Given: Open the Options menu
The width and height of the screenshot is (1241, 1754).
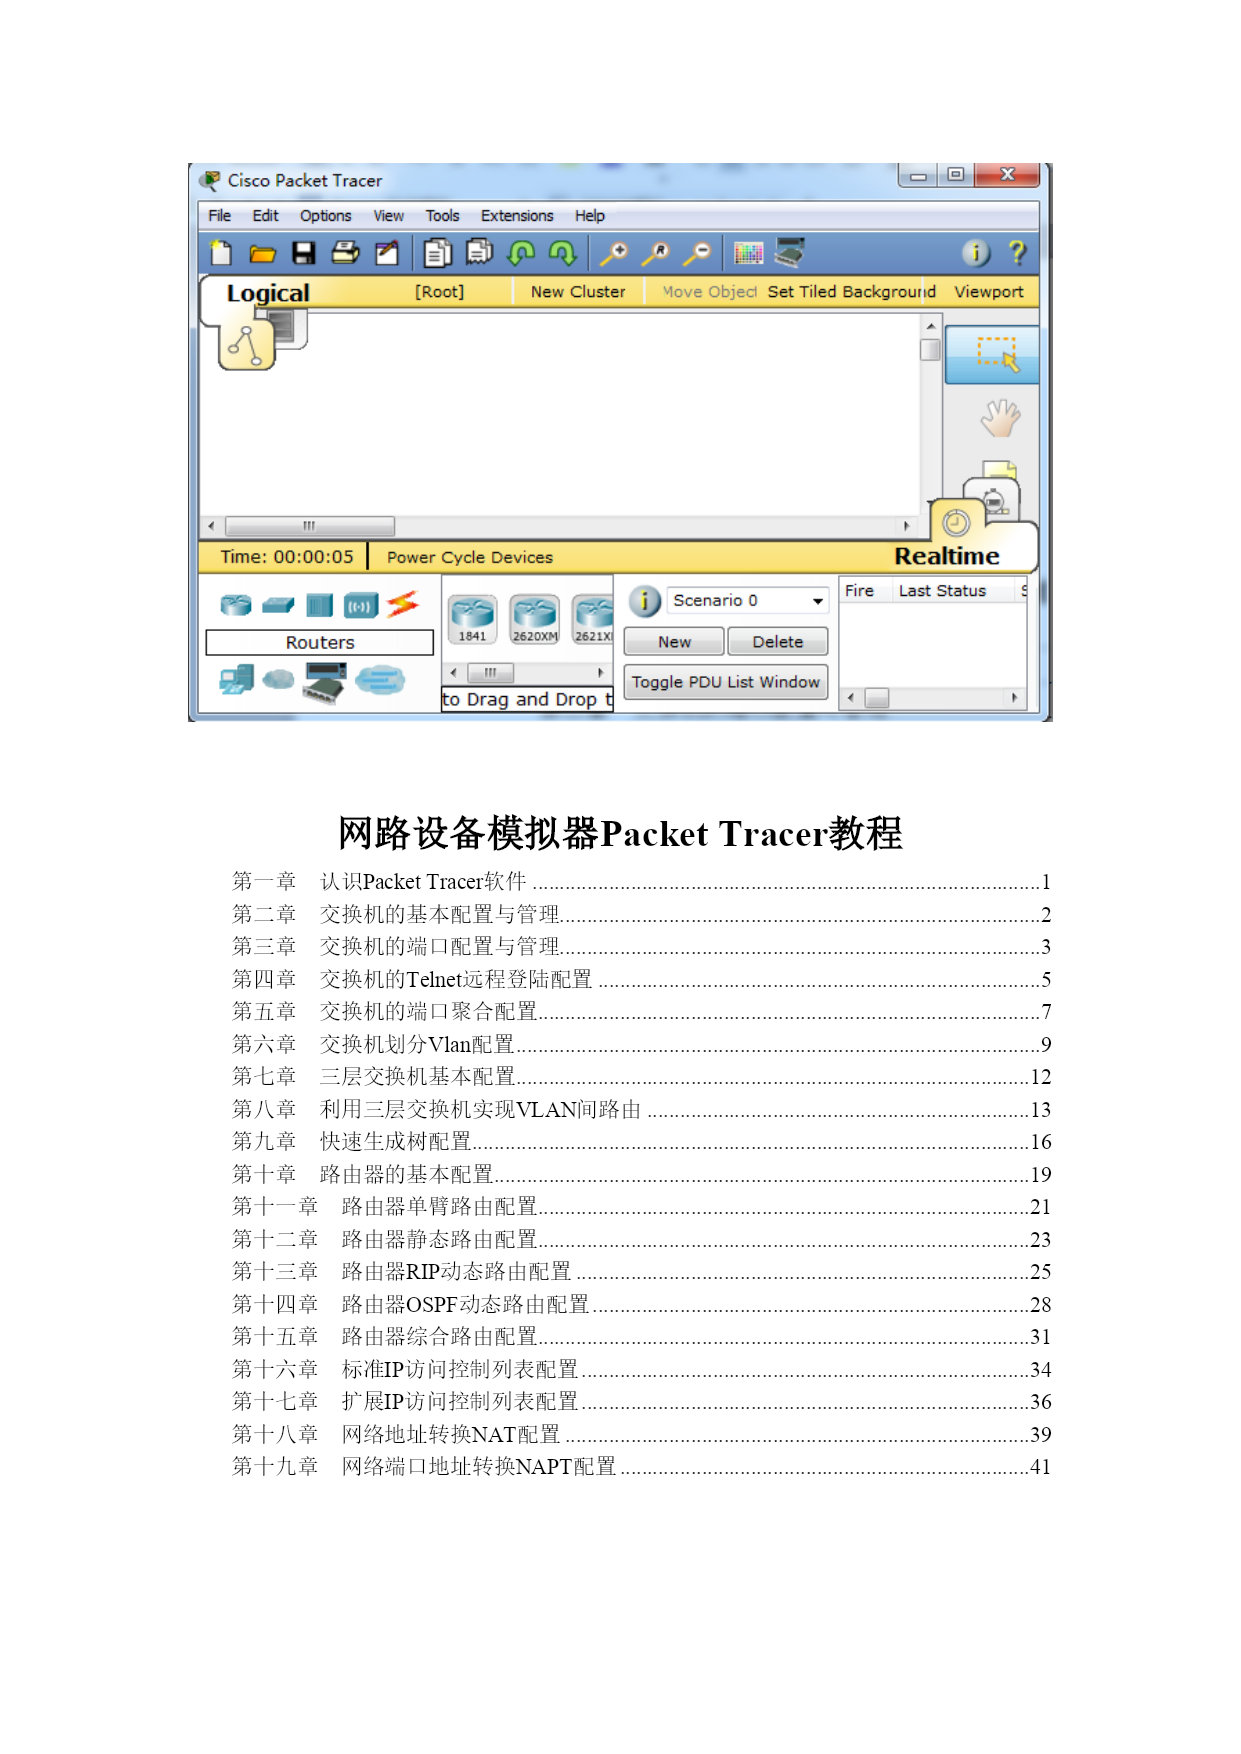Looking at the screenshot, I should 325,216.
